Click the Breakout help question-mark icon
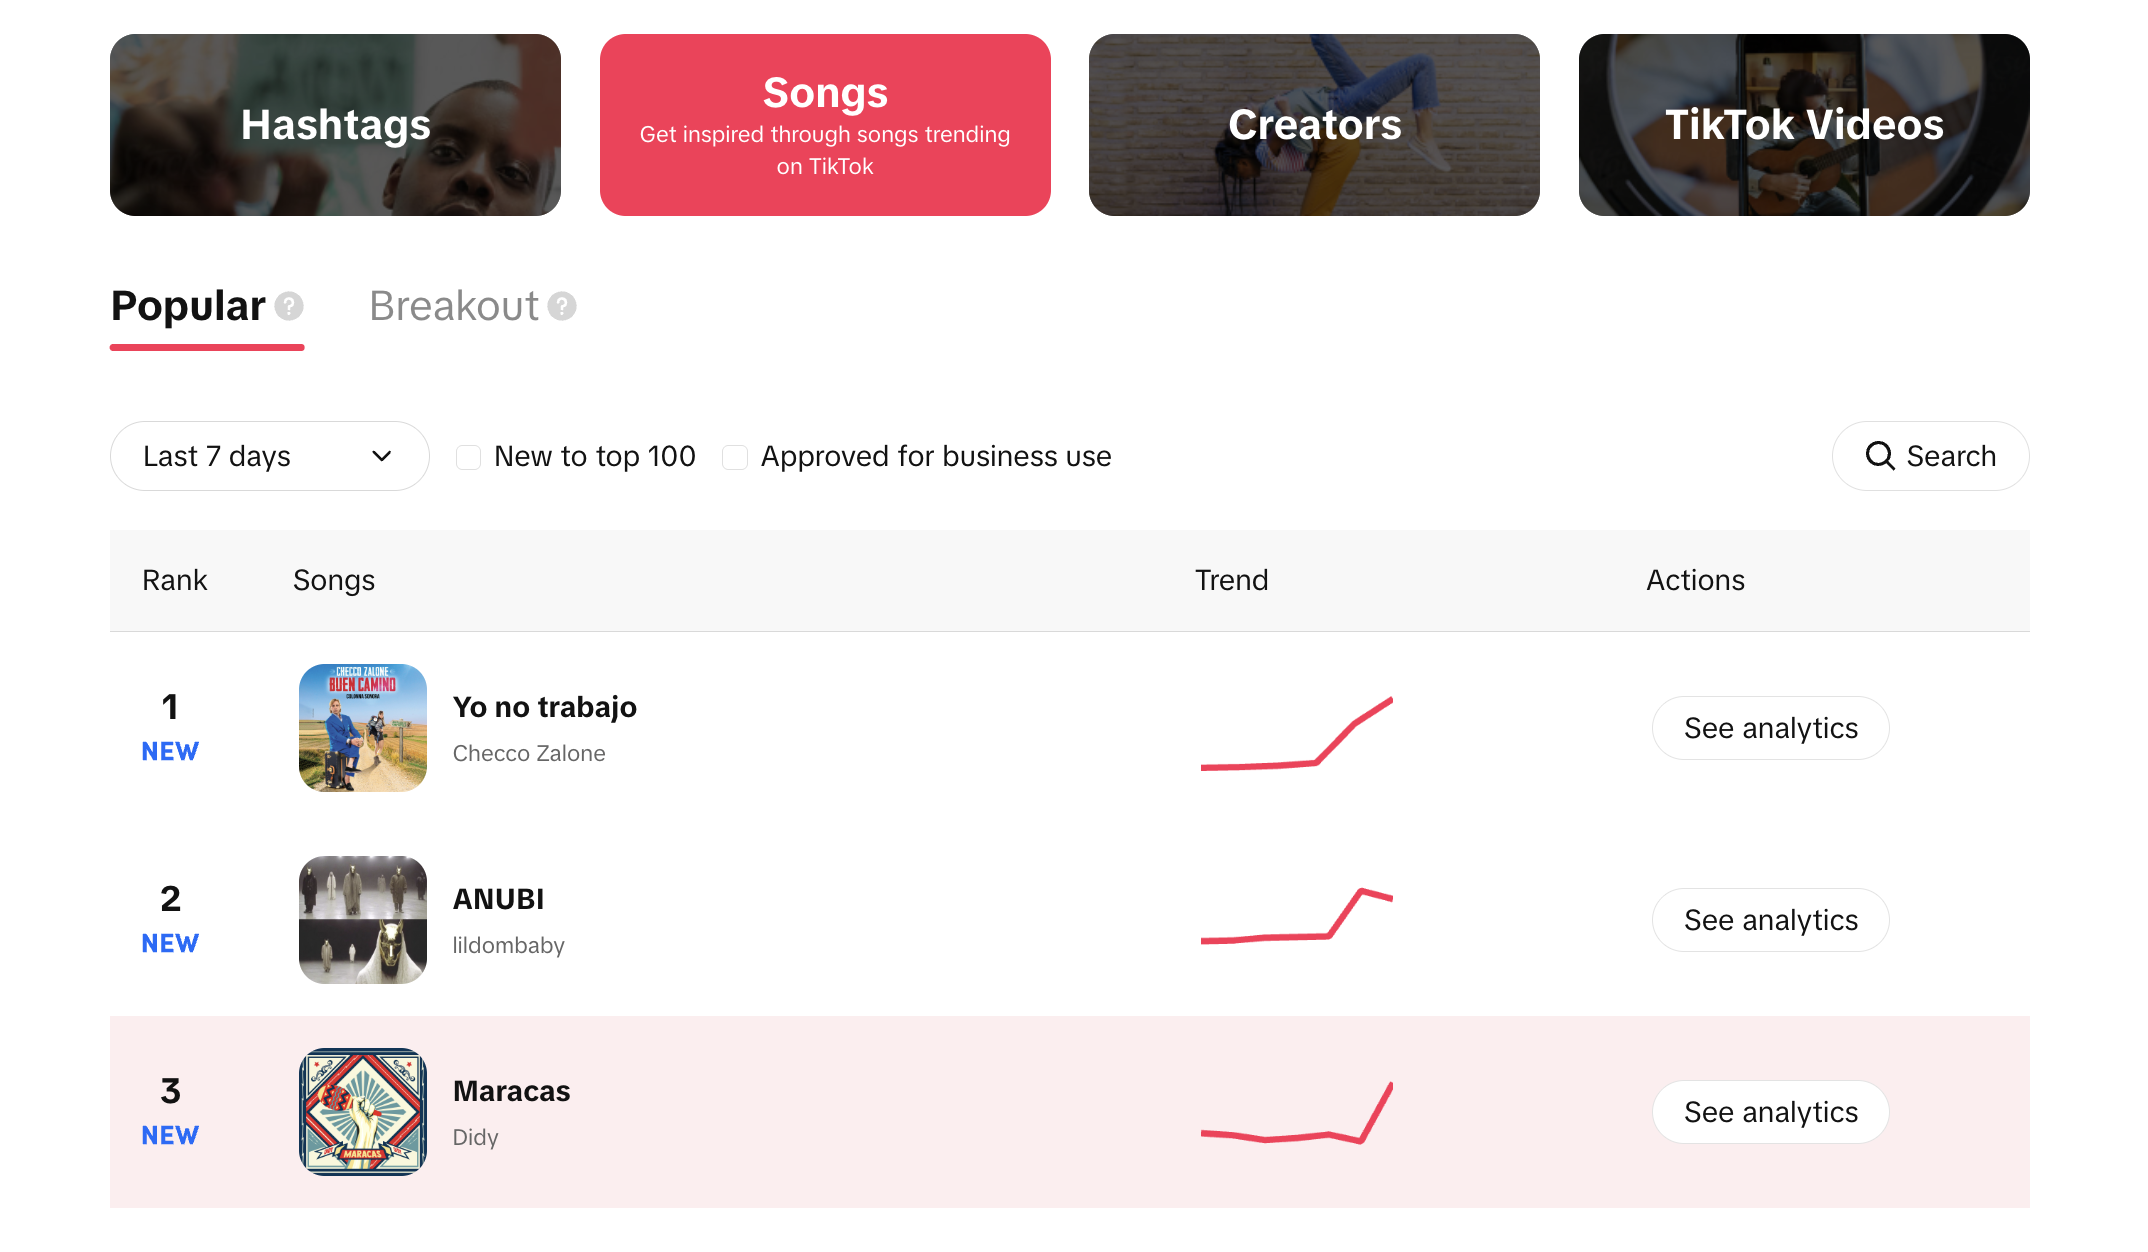 click(562, 306)
